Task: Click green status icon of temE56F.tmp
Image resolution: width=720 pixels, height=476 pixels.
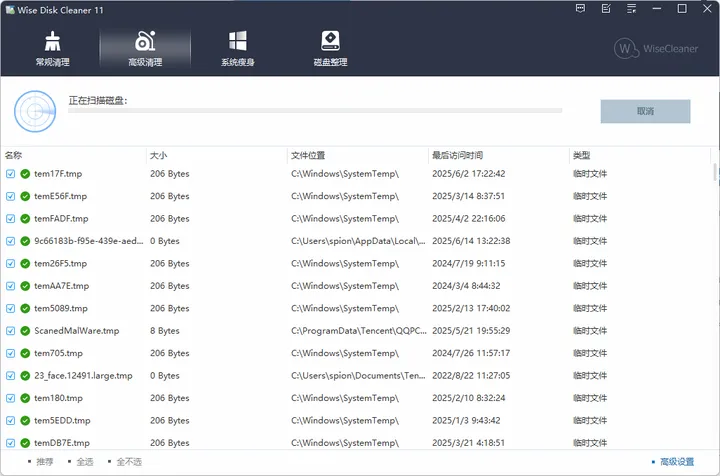Action: 25,196
